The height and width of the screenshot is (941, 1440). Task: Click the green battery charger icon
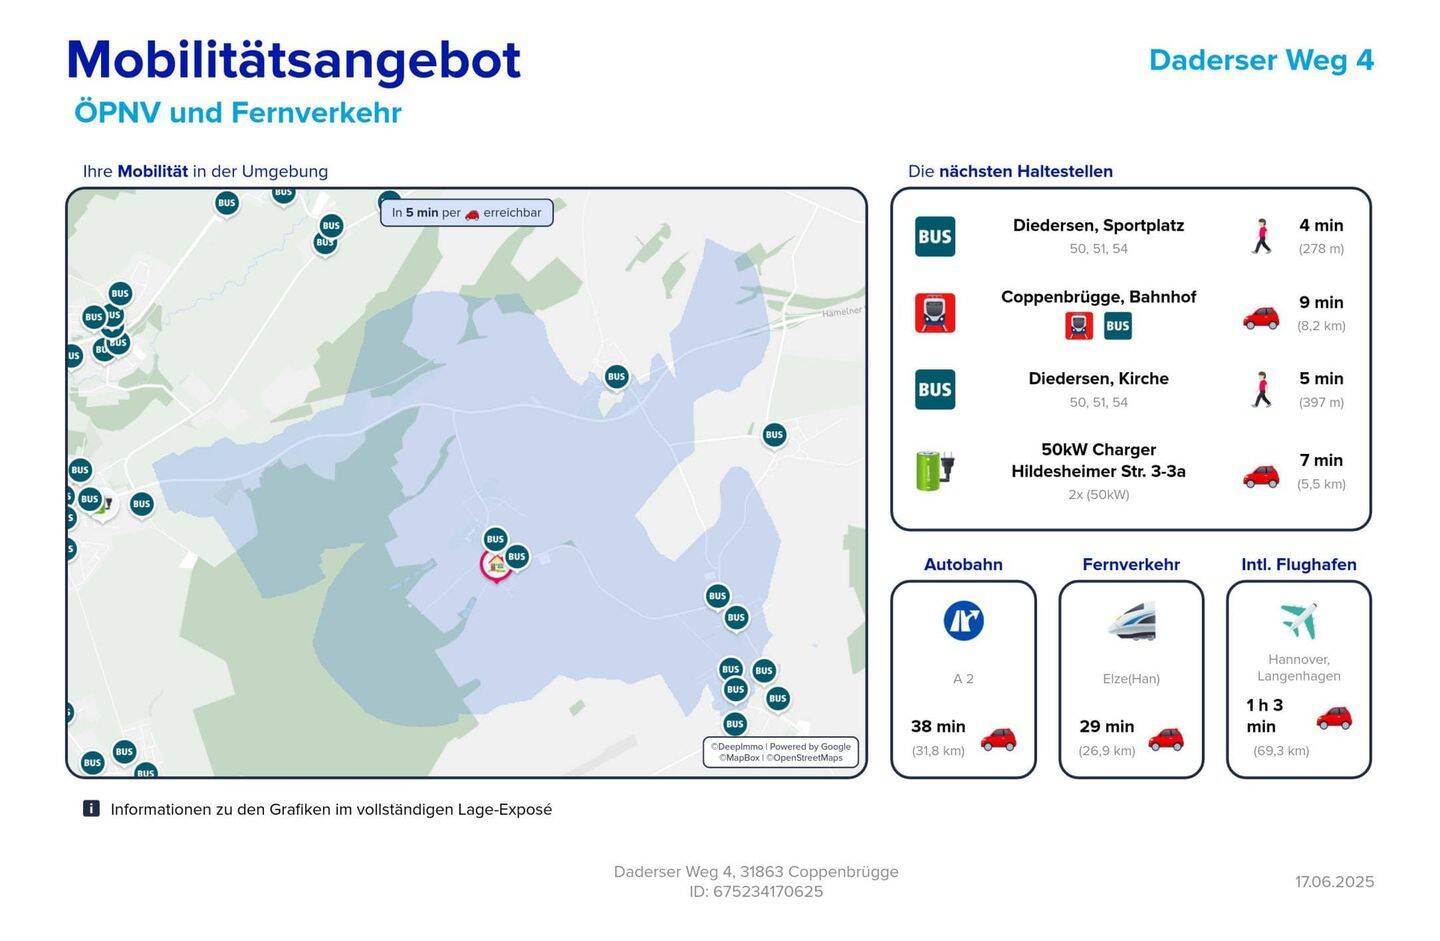tap(934, 470)
